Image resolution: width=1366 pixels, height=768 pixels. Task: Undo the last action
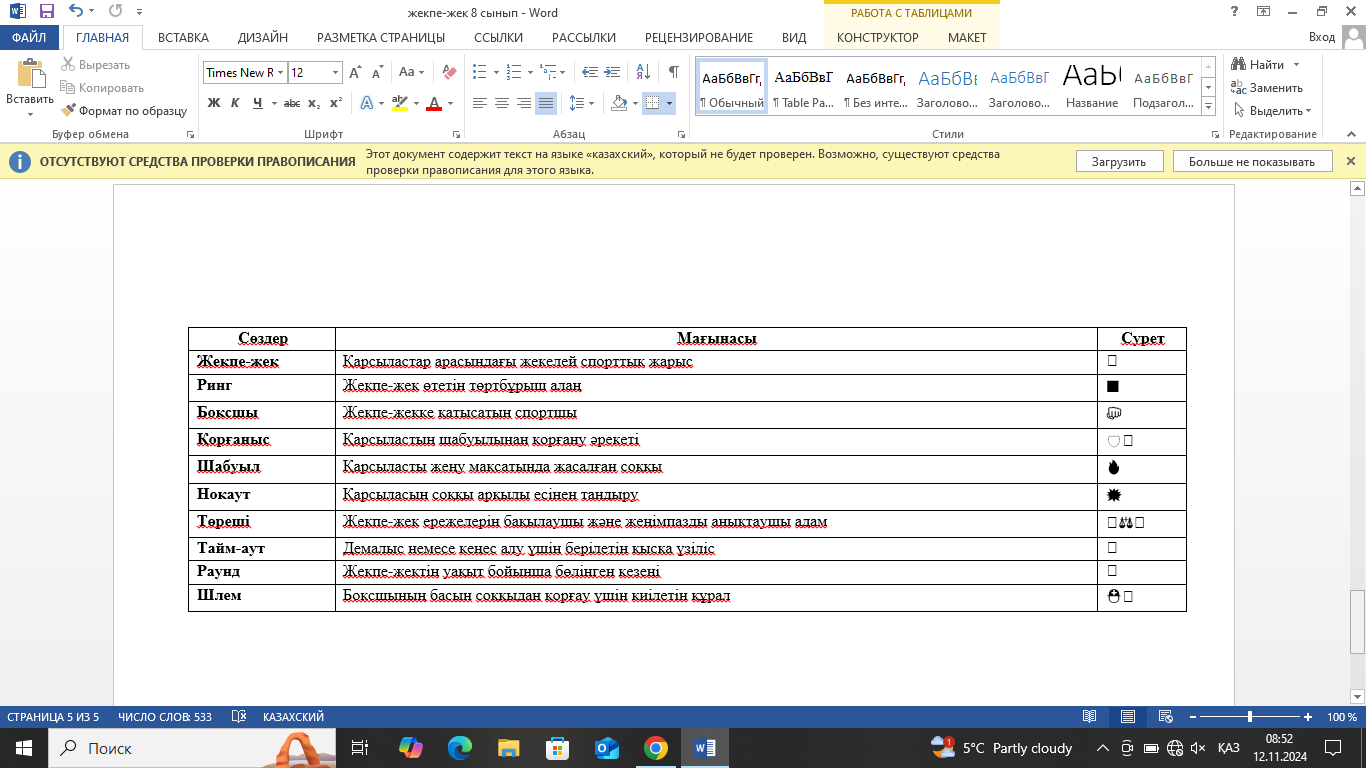pyautogui.click(x=77, y=12)
